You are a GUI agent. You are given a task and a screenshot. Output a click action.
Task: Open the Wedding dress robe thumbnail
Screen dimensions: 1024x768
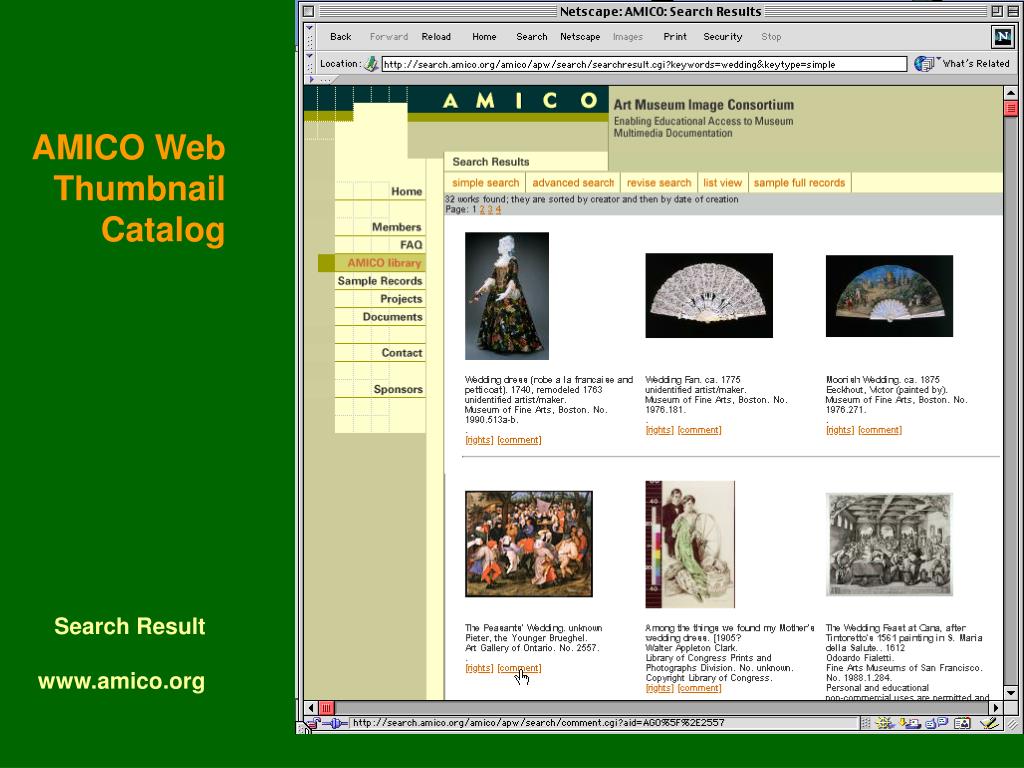tap(507, 296)
